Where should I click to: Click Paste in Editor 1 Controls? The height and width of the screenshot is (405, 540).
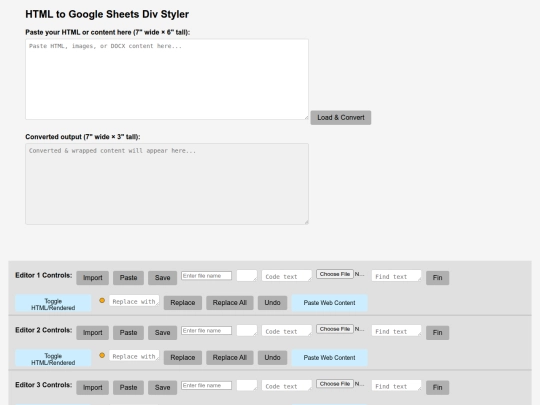(128, 278)
